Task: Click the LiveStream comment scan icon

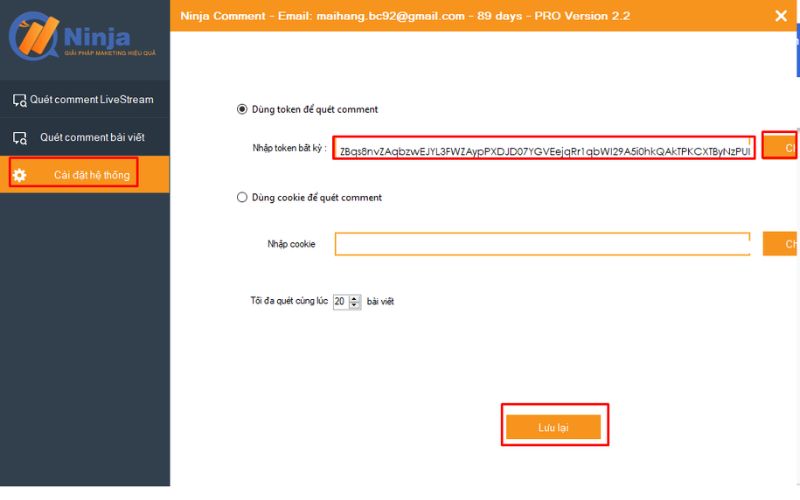Action: [19, 100]
